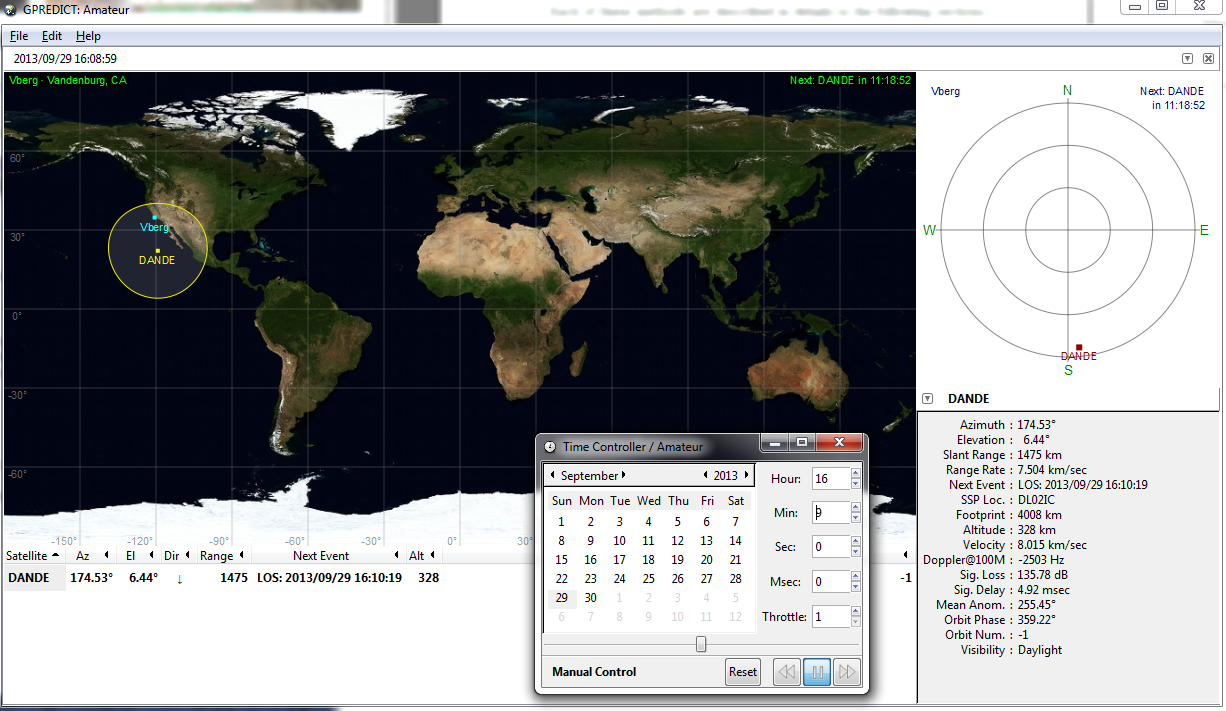Image resolution: width=1226 pixels, height=711 pixels.
Task: Go back one year from 2013
Action: click(706, 475)
